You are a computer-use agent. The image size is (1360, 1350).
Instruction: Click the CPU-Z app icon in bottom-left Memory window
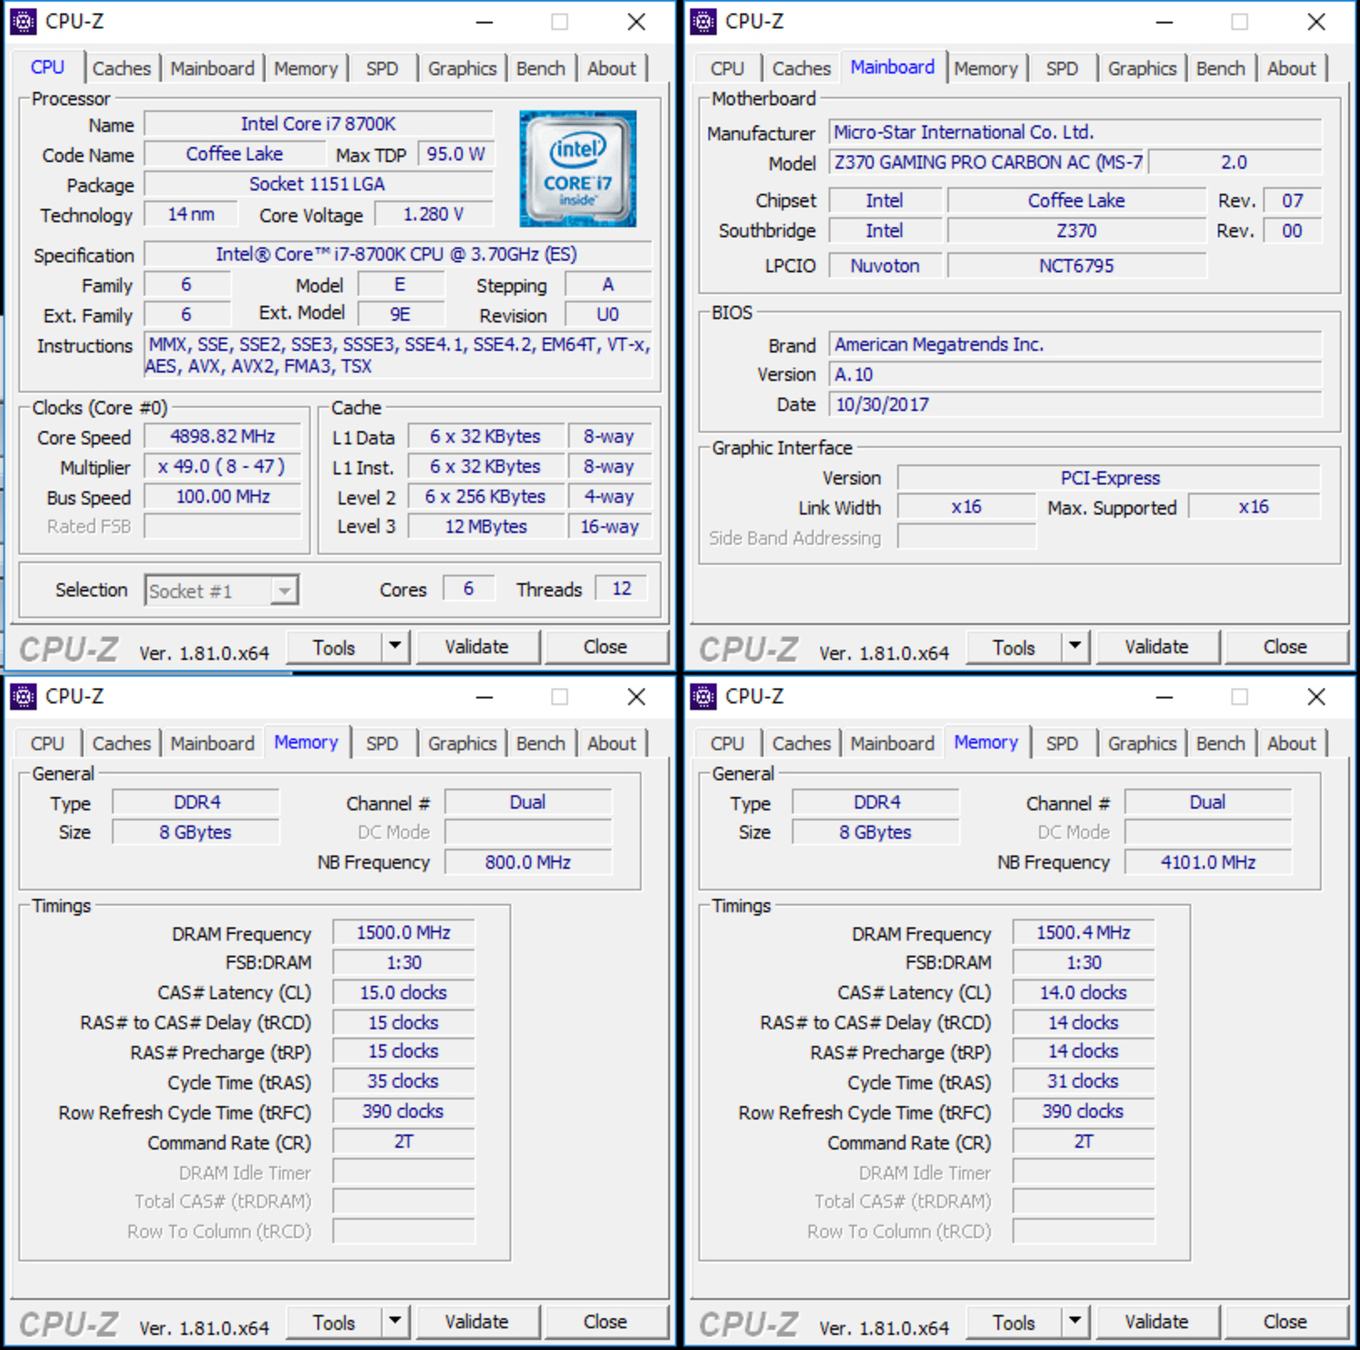point(24,696)
